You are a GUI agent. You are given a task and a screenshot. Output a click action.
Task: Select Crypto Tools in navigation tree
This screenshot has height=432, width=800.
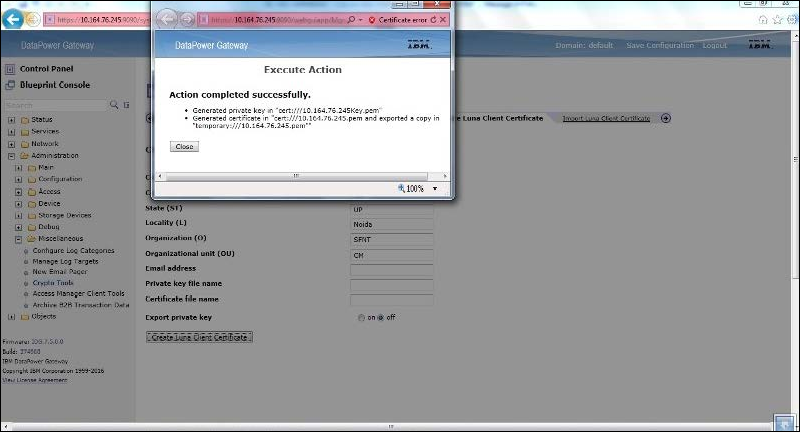(x=53, y=283)
